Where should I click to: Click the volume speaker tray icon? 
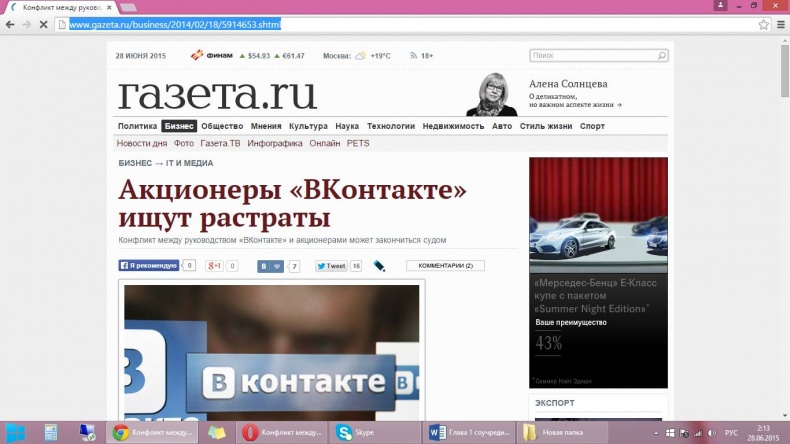712,433
